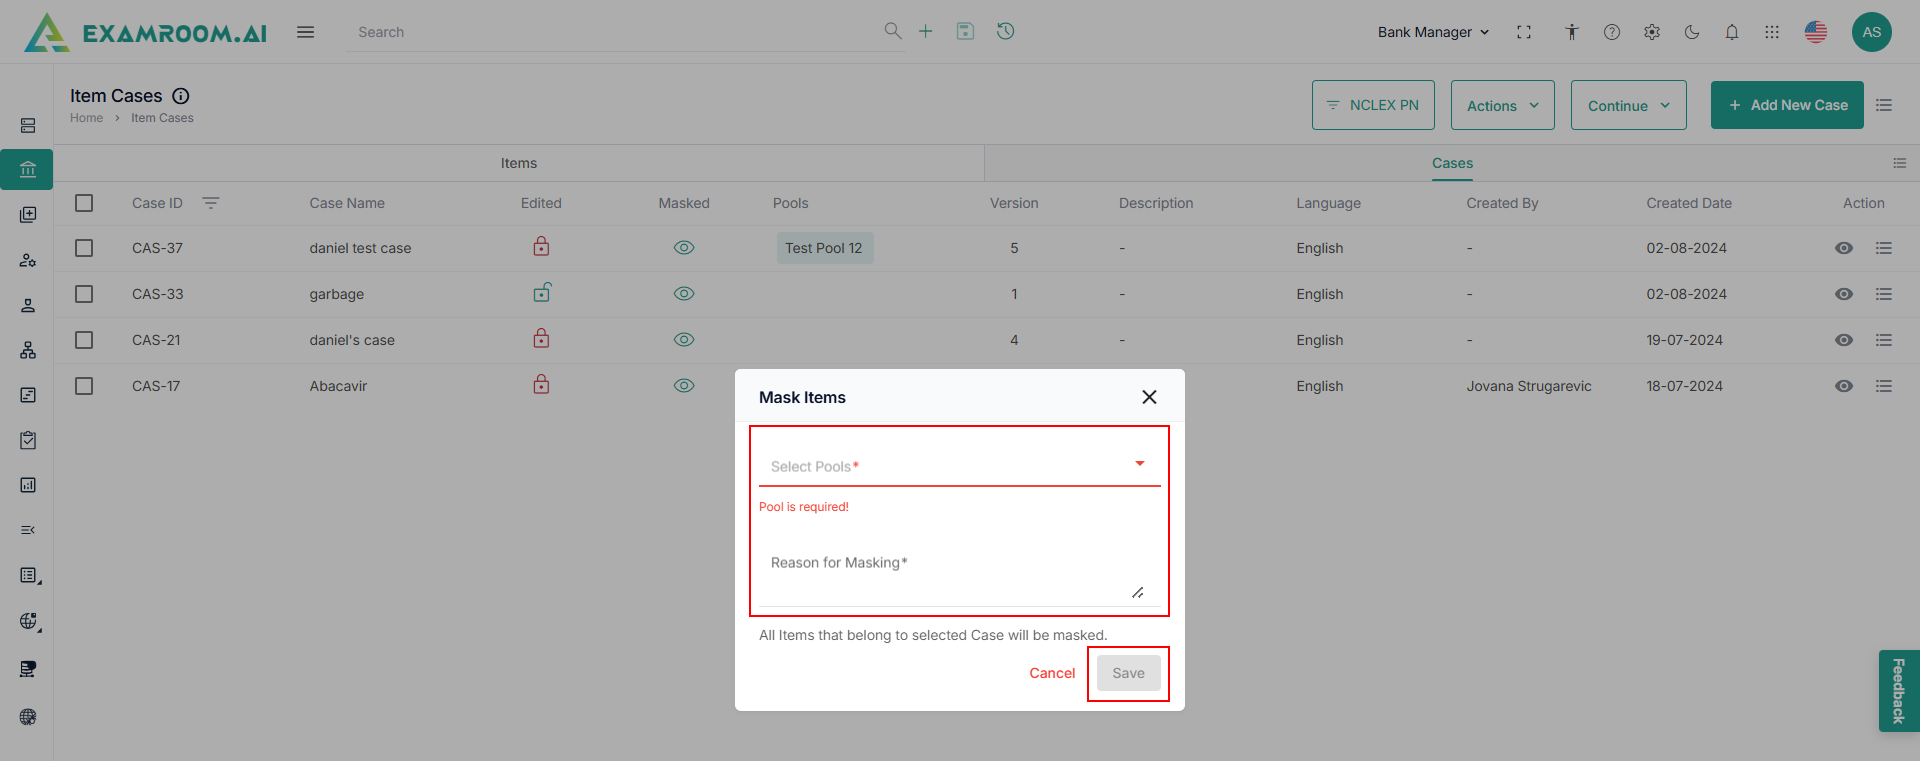Switch to the Items tab
Image resolution: width=1920 pixels, height=761 pixels.
pyautogui.click(x=519, y=163)
